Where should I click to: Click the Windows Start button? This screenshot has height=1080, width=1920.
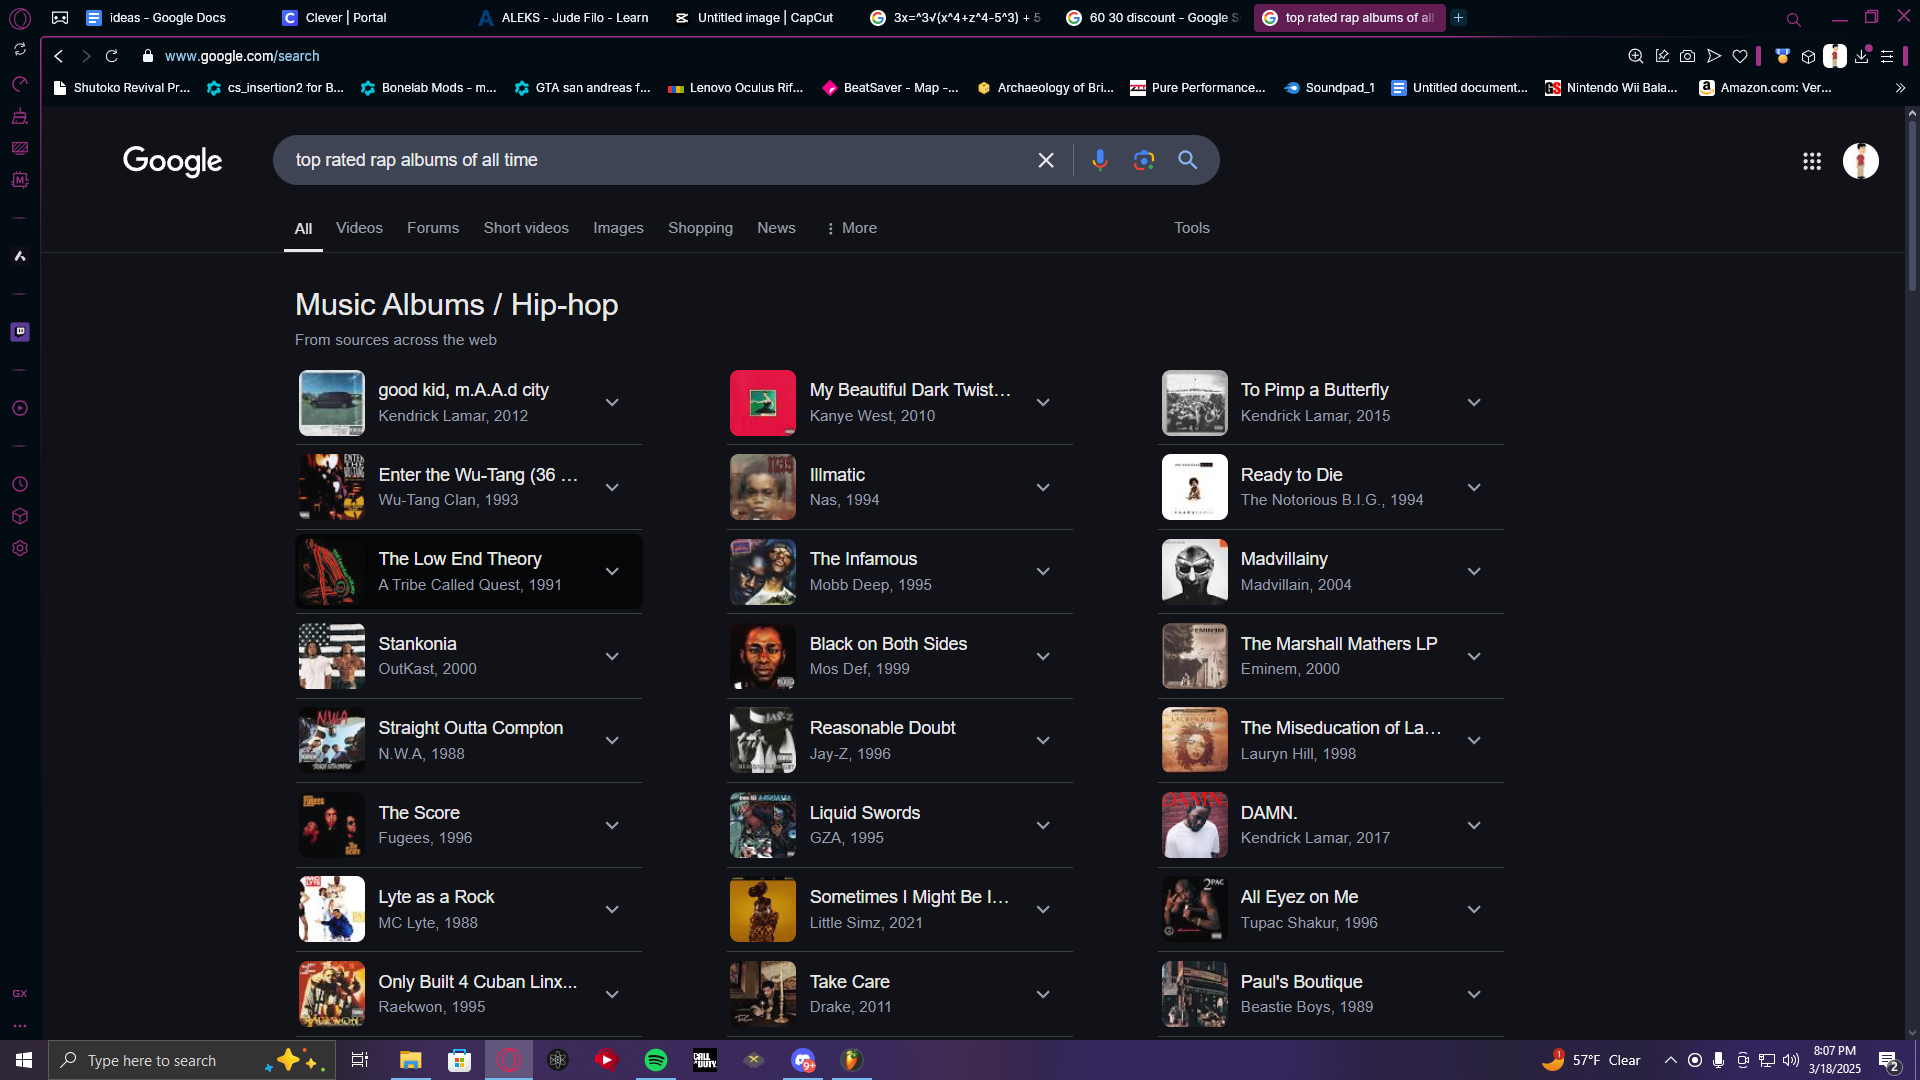pos(24,1060)
